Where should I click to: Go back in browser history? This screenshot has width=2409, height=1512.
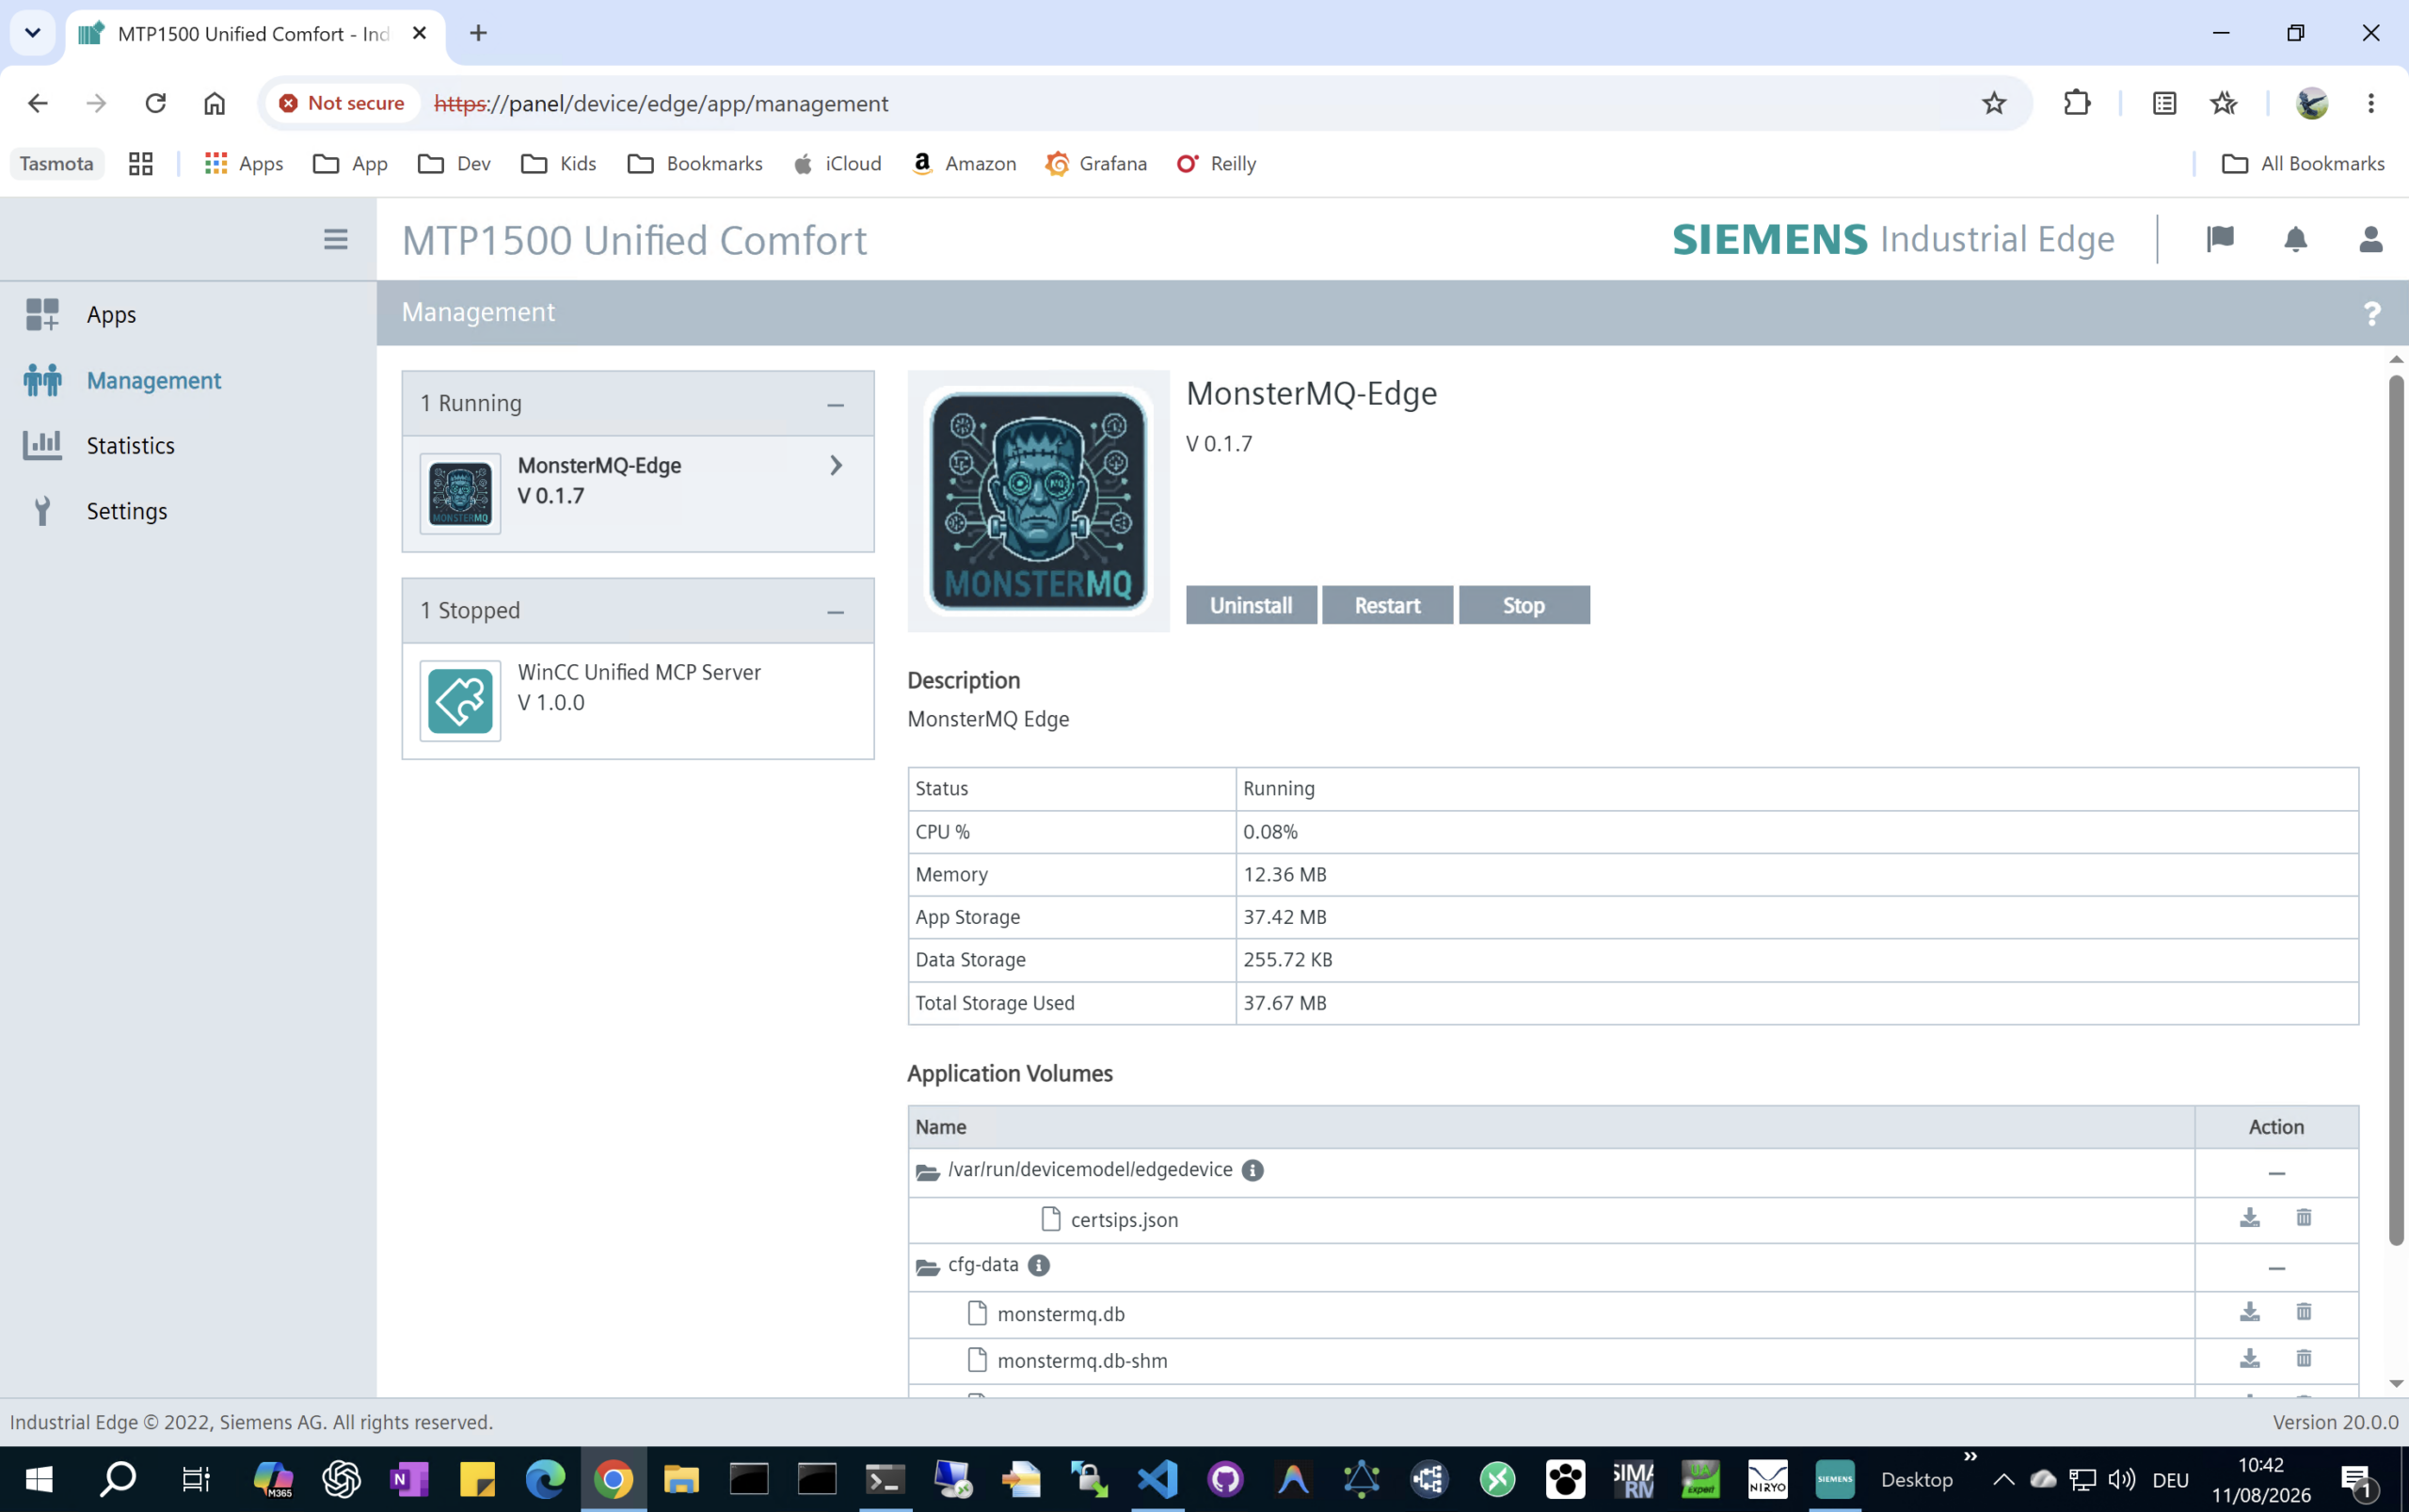(x=38, y=103)
